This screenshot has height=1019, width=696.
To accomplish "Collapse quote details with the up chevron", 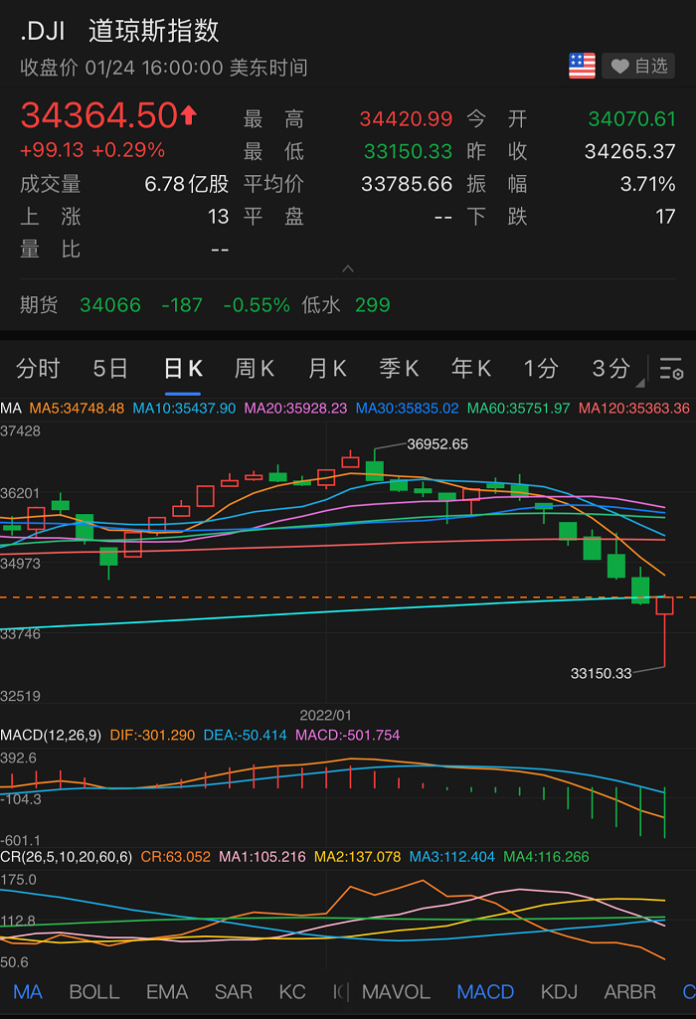I will pyautogui.click(x=348, y=268).
